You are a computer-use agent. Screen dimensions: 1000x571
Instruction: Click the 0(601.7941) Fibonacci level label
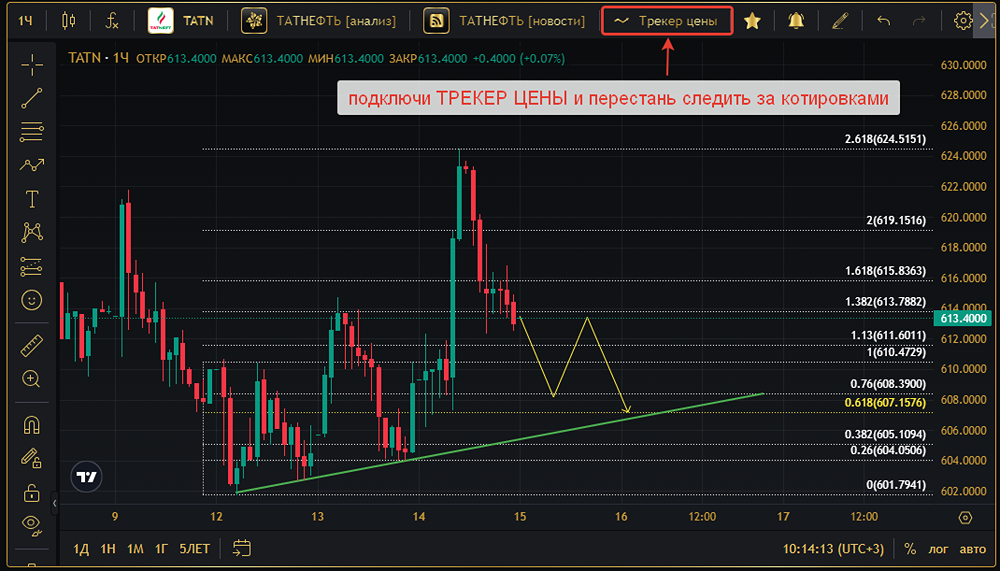point(896,485)
